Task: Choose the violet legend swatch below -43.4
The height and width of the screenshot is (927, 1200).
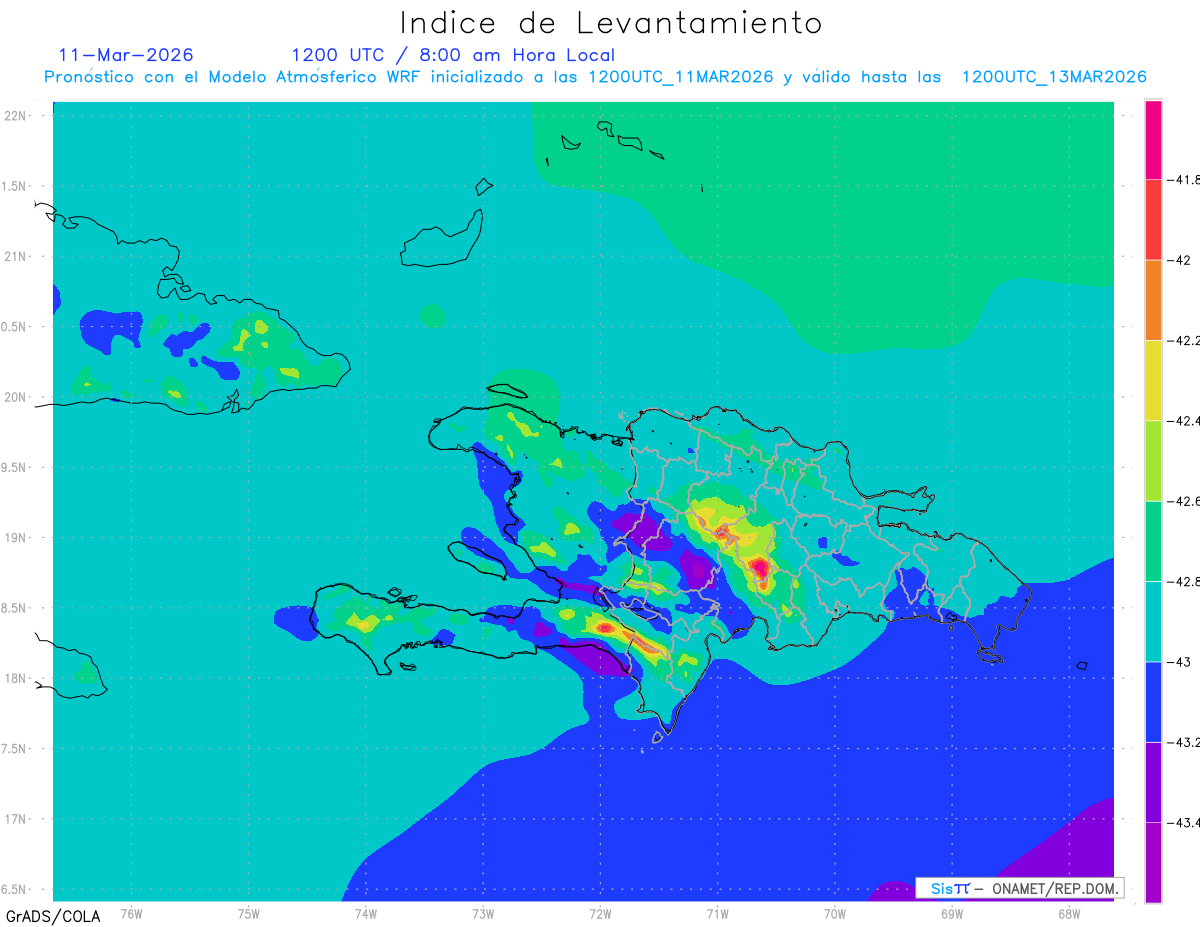Action: click(1153, 862)
